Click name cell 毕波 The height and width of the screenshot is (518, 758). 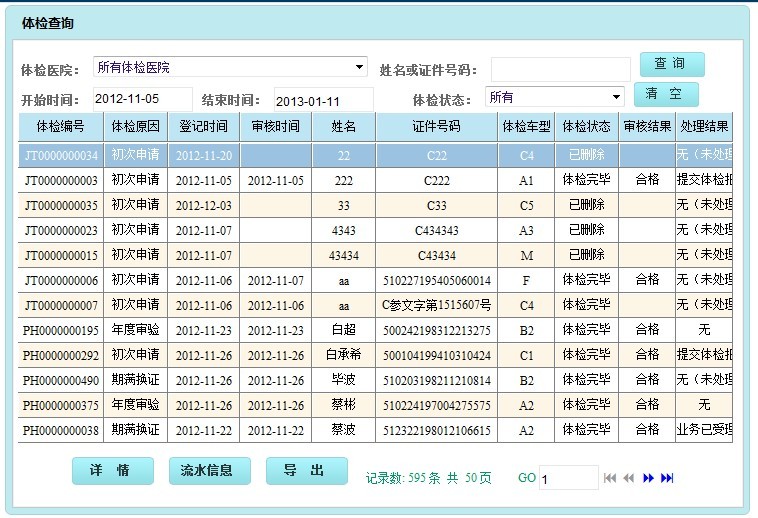[344, 380]
